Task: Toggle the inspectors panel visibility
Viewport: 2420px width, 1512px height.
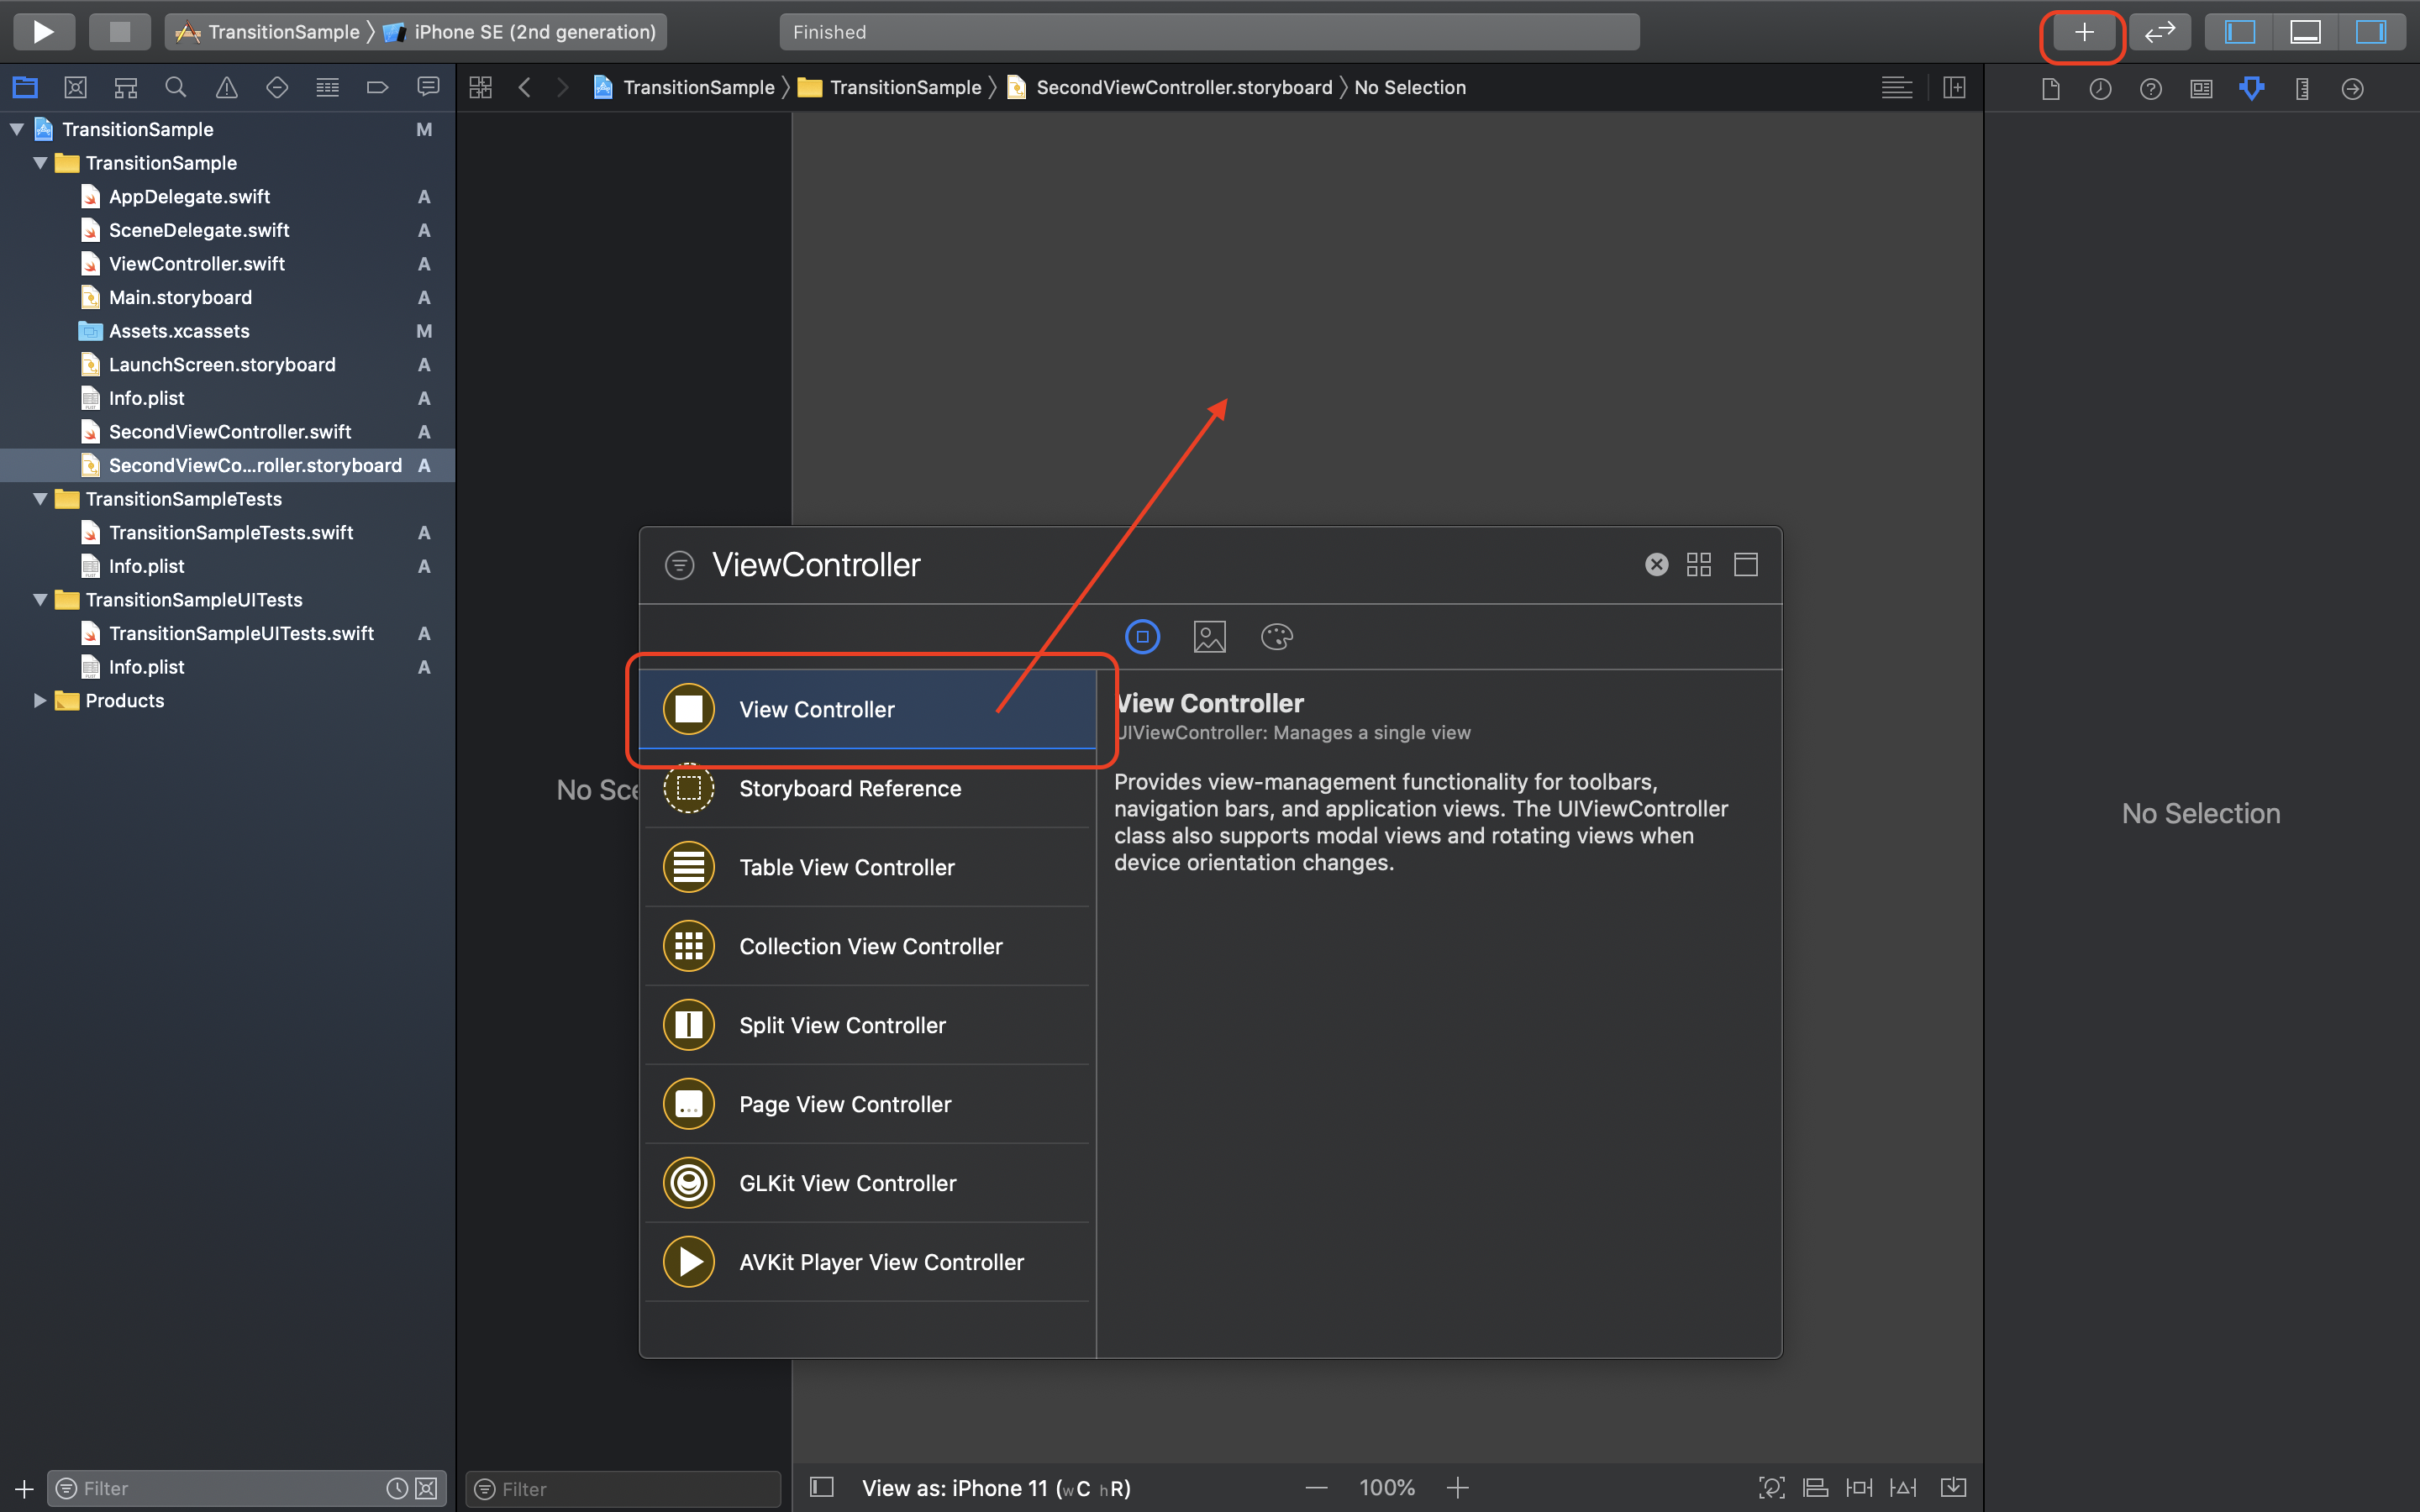Action: pos(2370,32)
